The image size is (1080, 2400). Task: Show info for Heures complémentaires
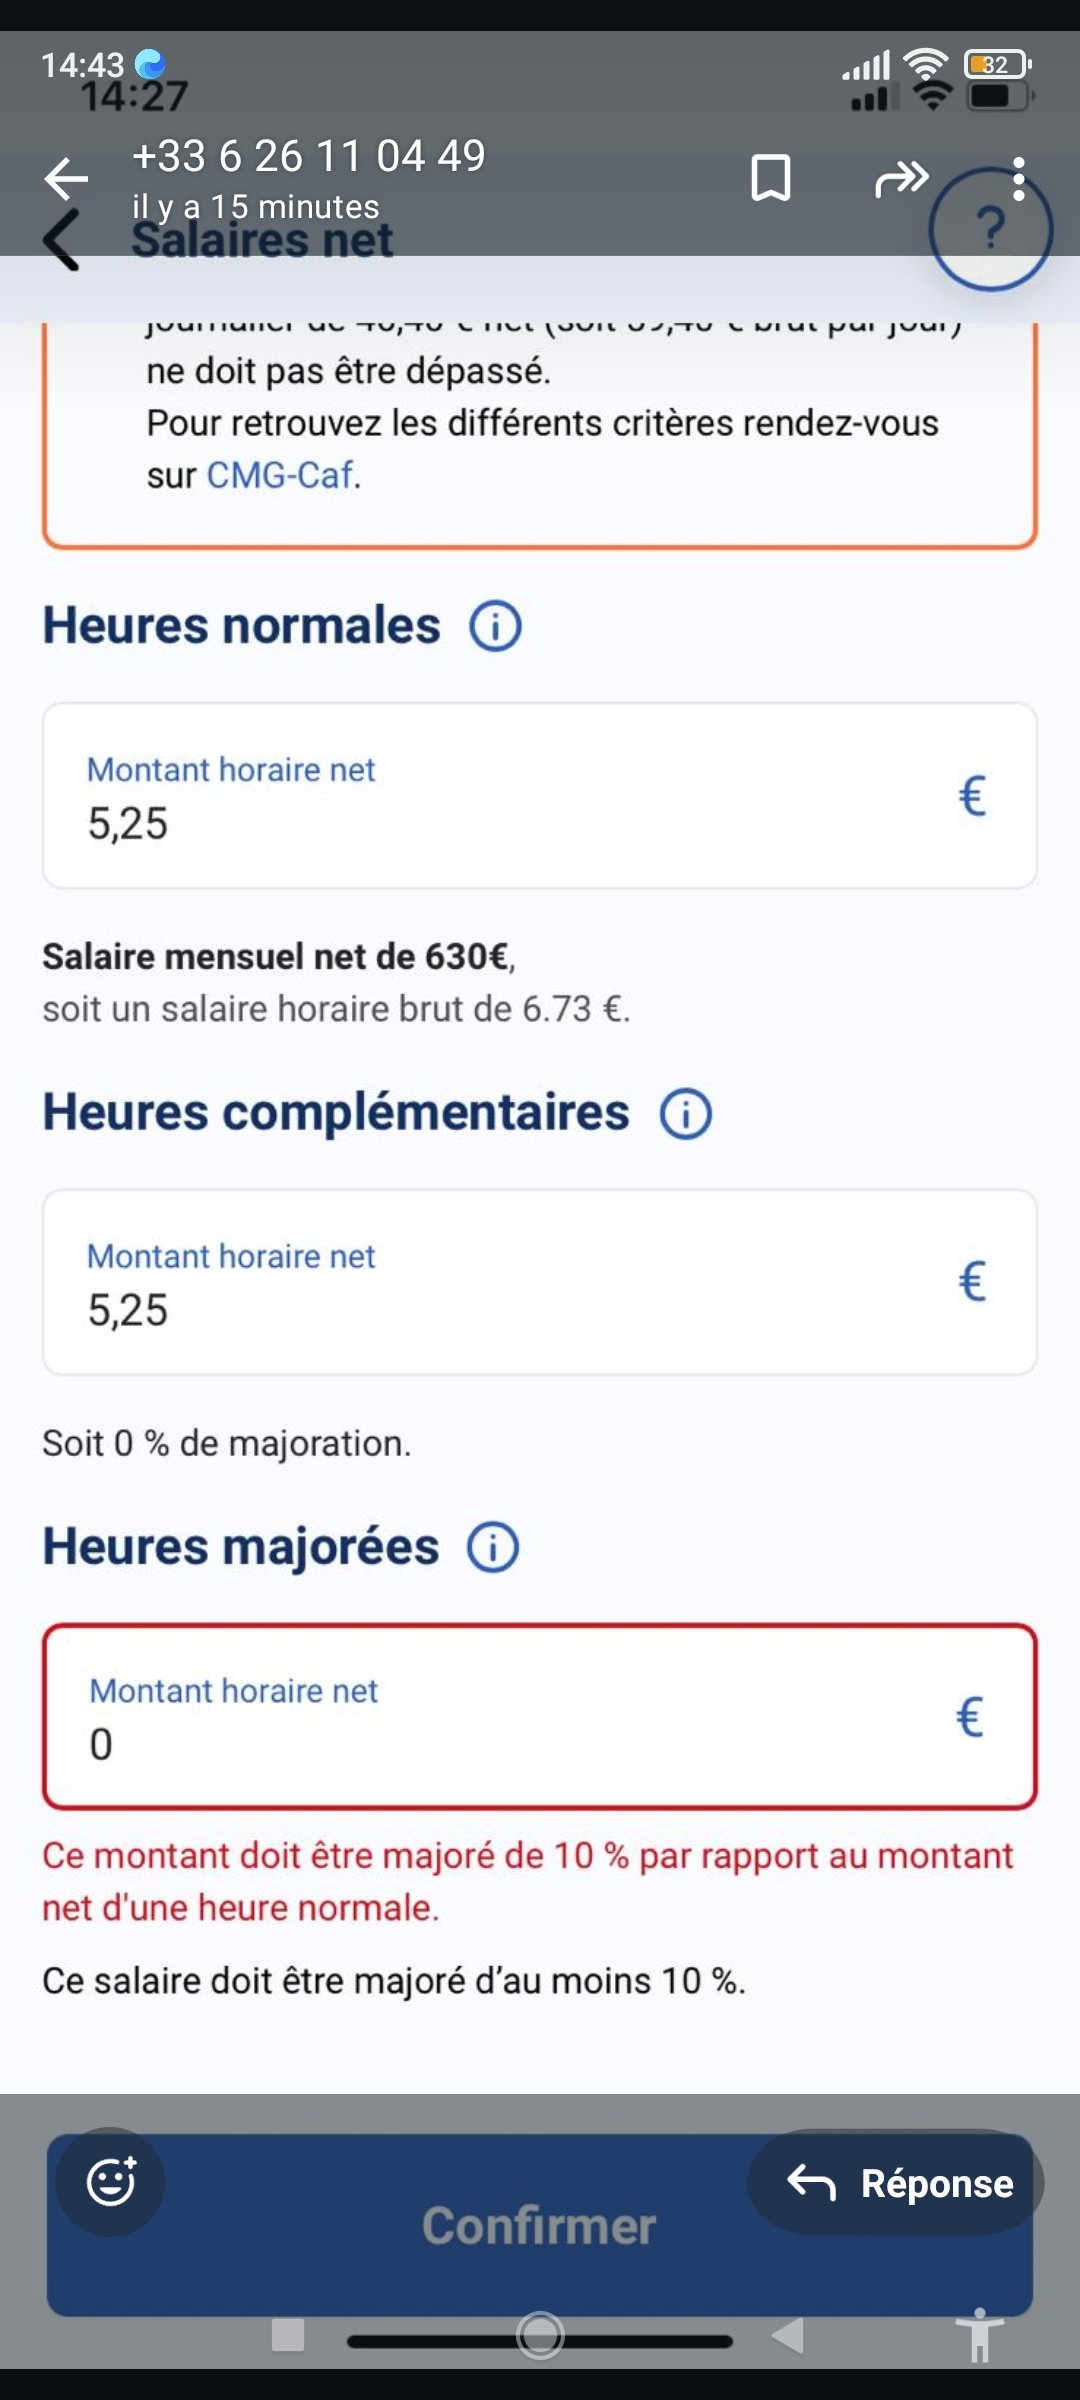(x=685, y=1114)
